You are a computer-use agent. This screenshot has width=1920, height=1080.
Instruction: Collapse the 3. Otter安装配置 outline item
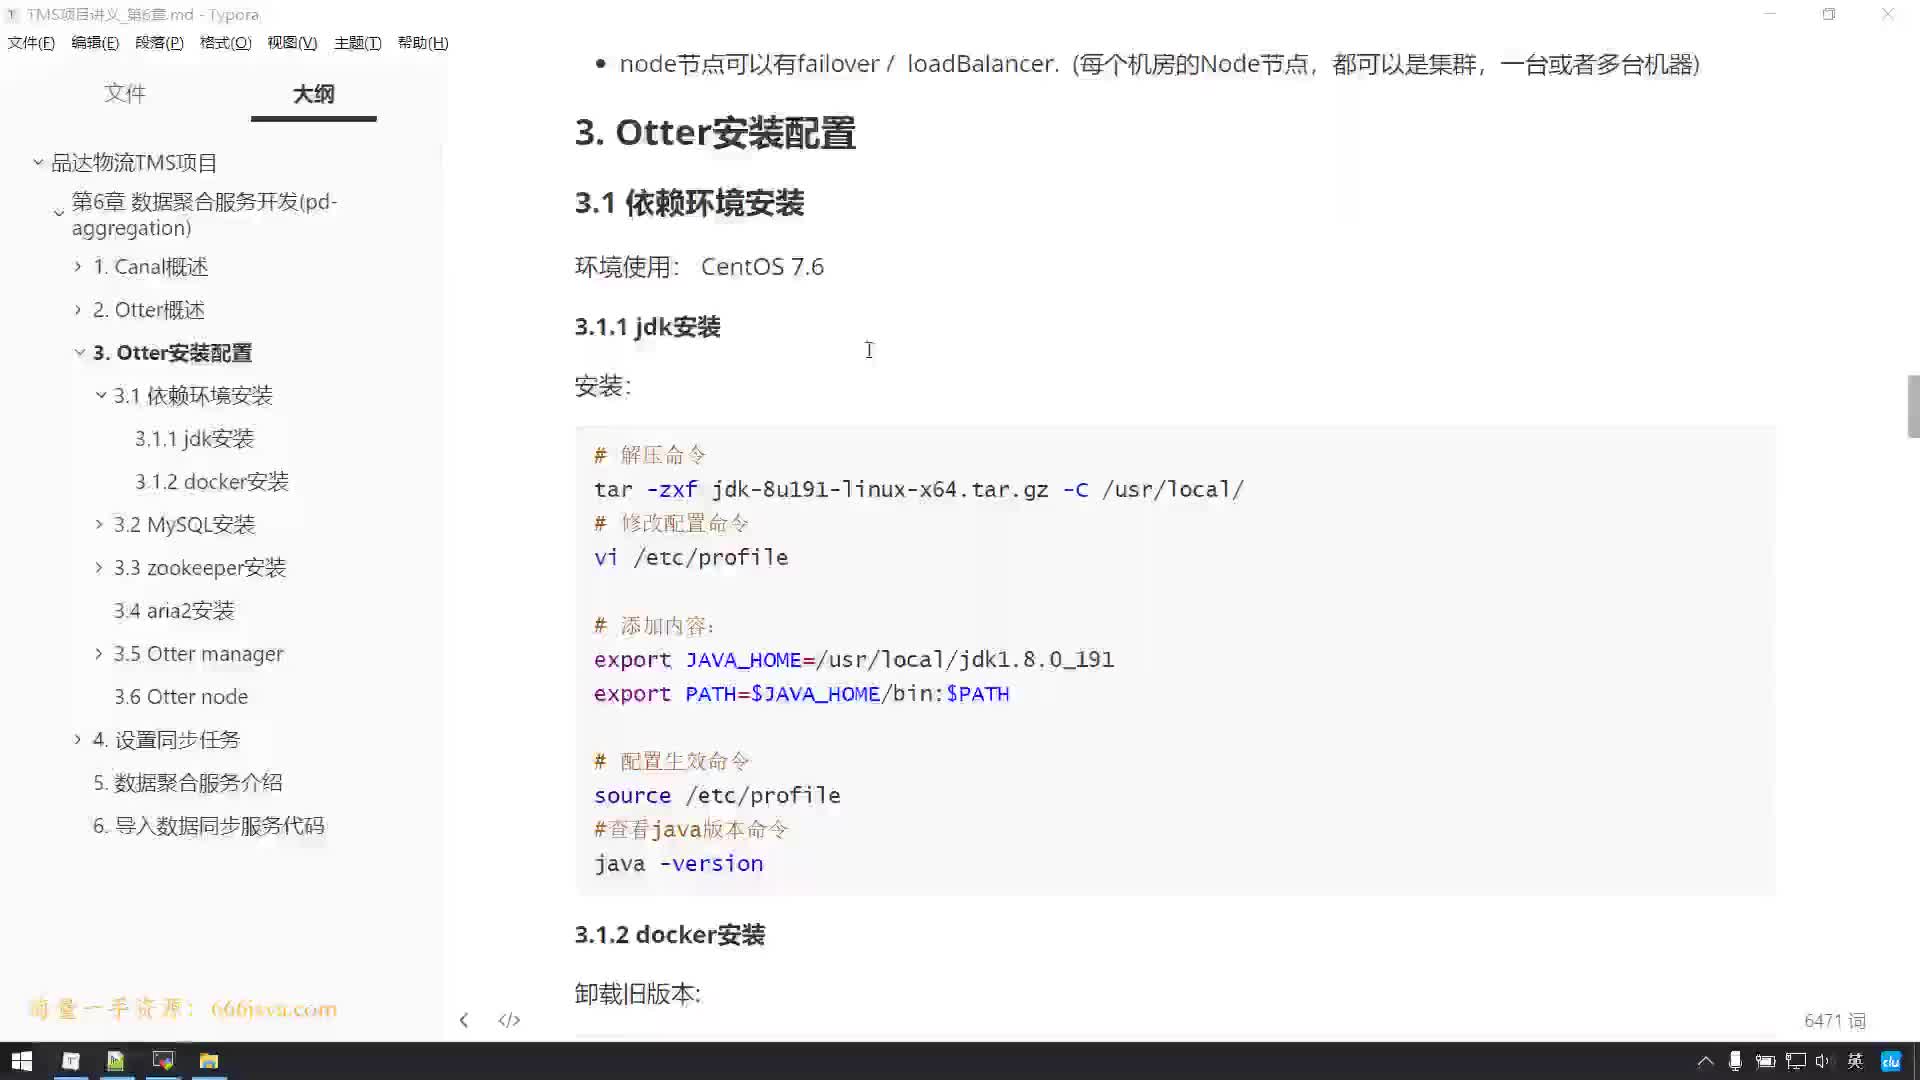click(79, 352)
